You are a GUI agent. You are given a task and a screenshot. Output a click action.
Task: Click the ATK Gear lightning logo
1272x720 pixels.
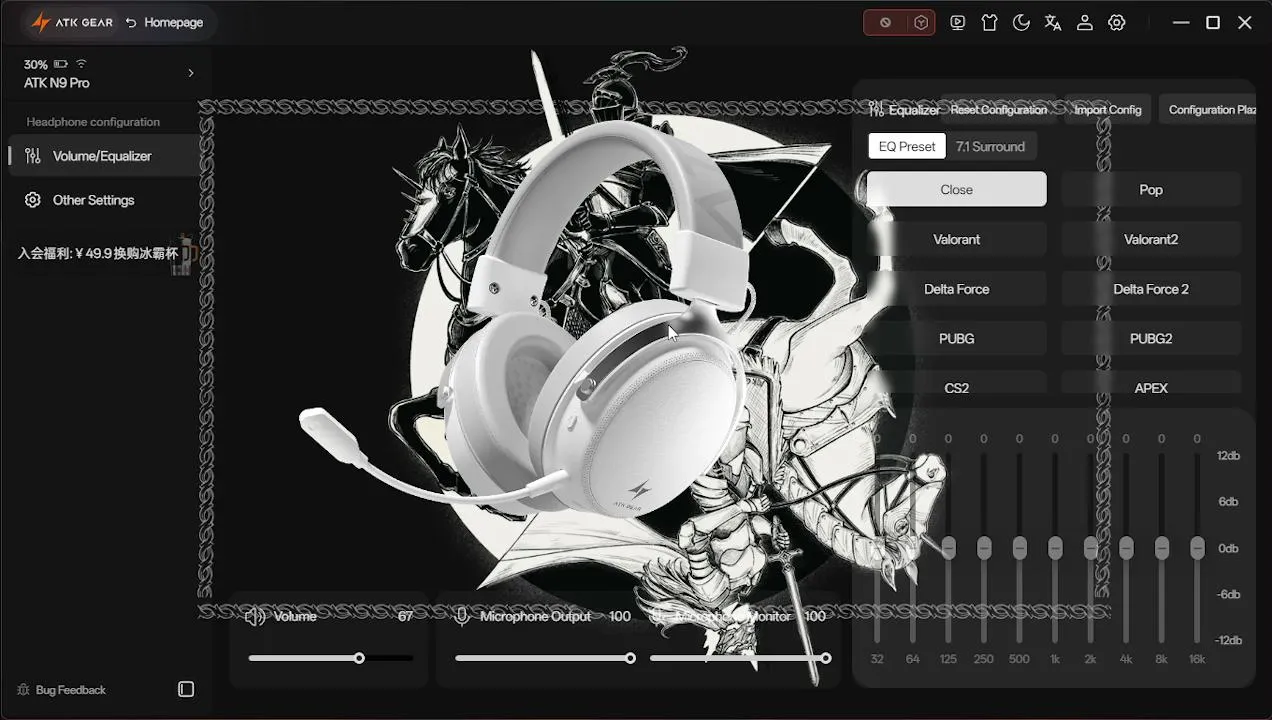41,22
